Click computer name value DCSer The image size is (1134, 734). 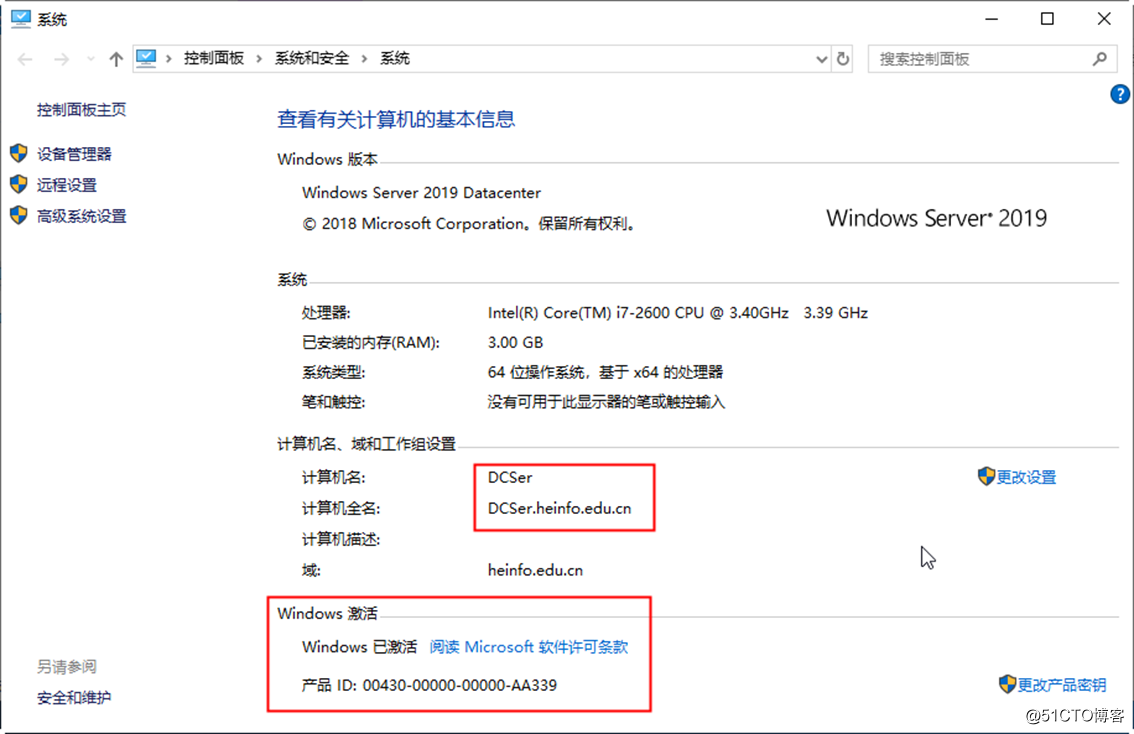(510, 477)
